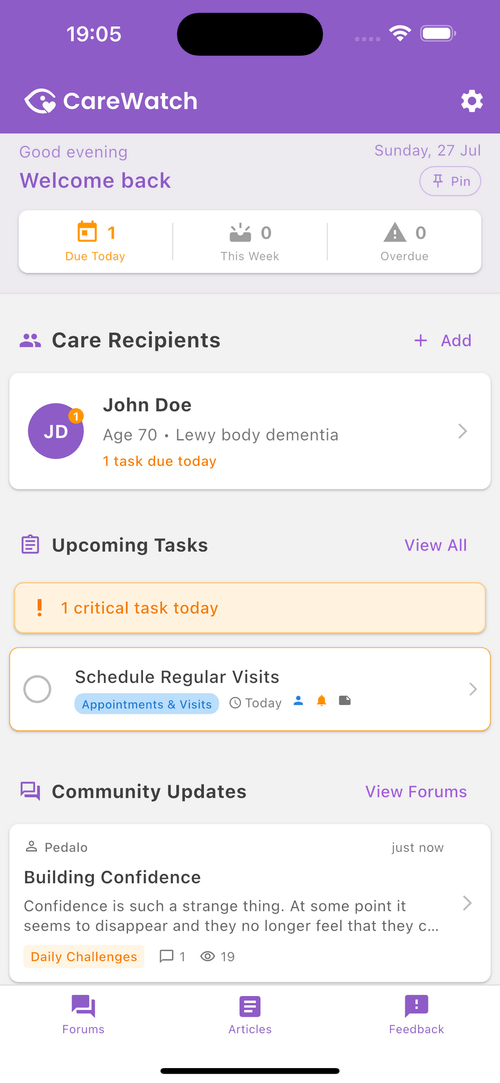Screen dimensions: 500x1083
Task: Open View Forums link
Action: click(416, 792)
